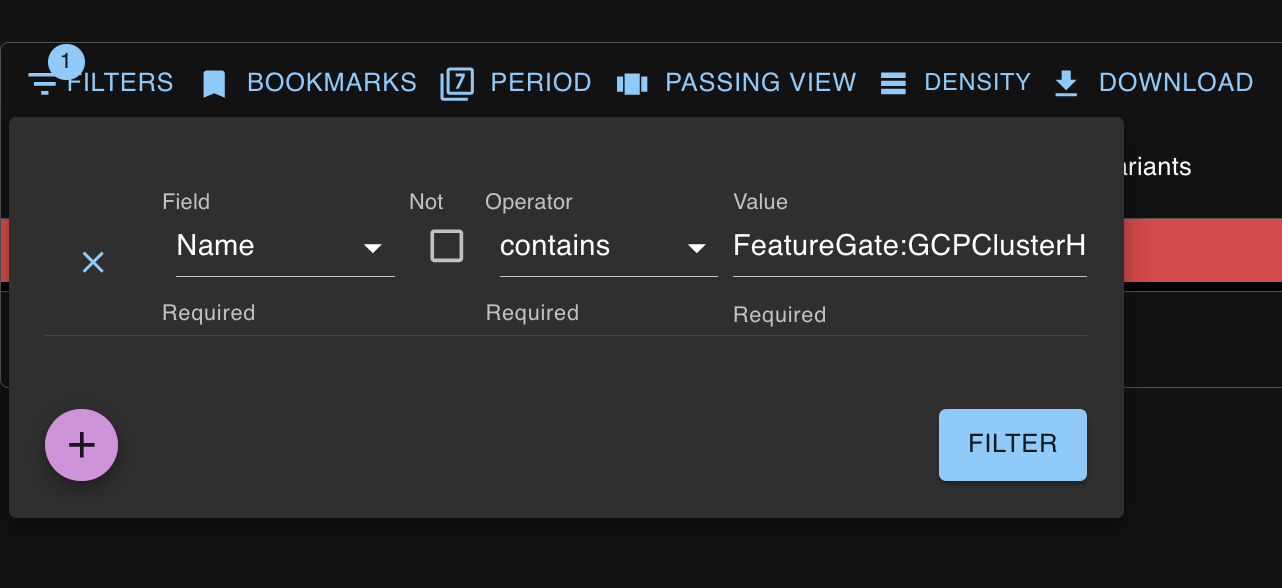Open the PERIOD toolbar option
The image size is (1282, 588).
pyautogui.click(x=540, y=82)
